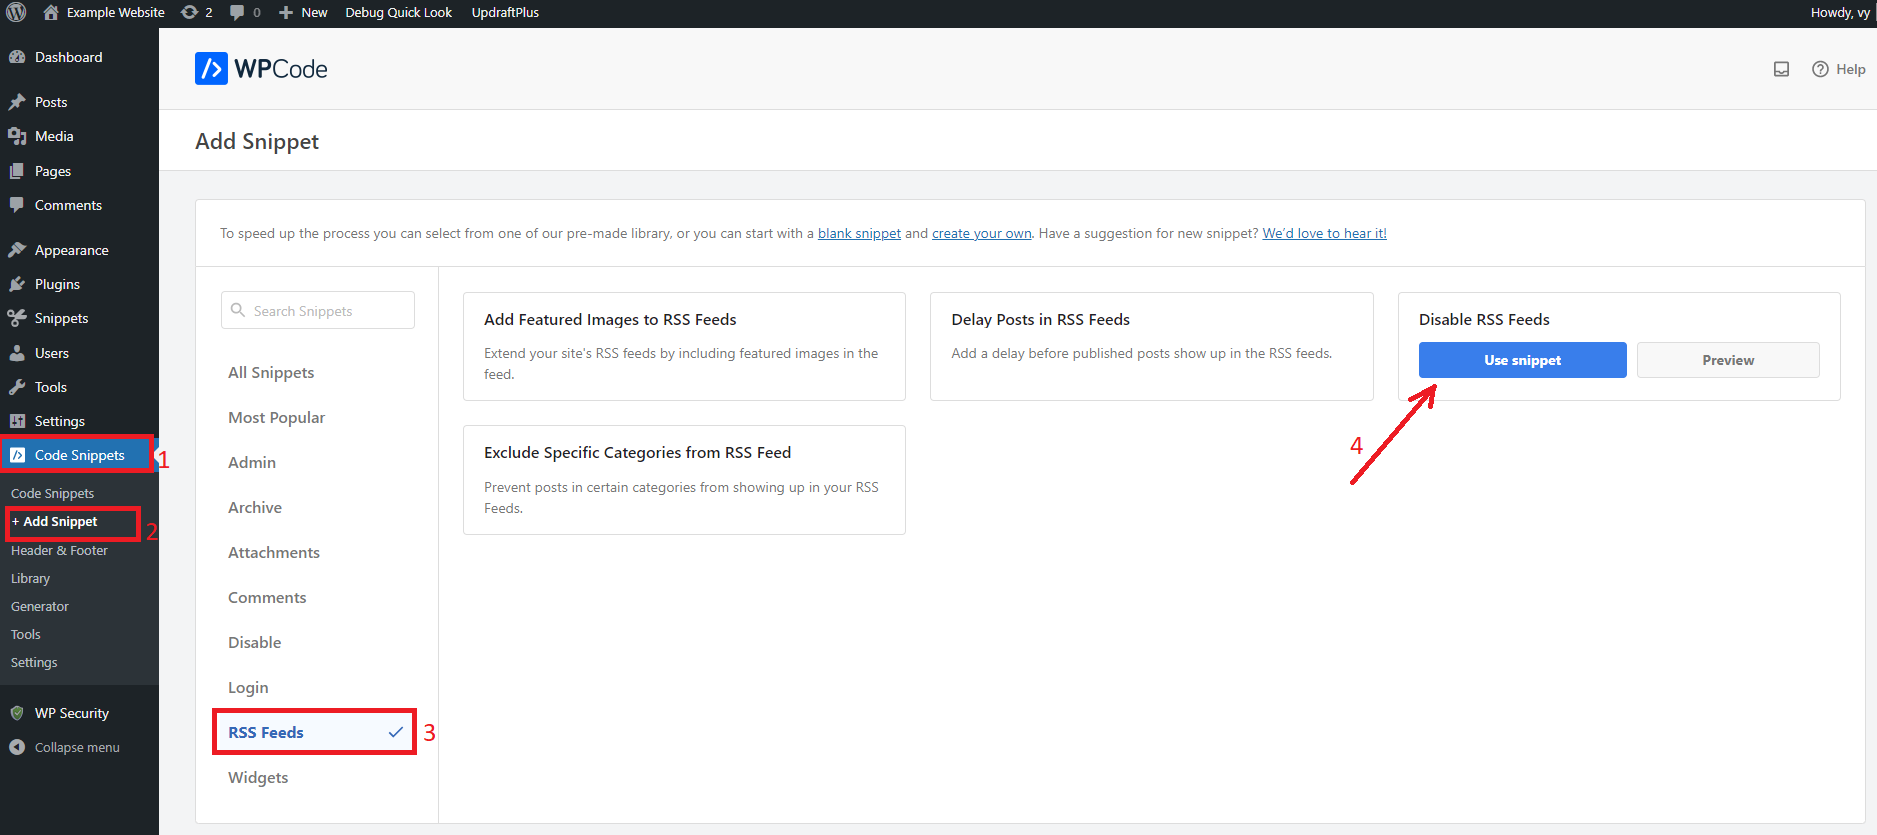Viewport: 1877px width, 835px height.
Task: Open the Users menu
Action: click(x=79, y=353)
